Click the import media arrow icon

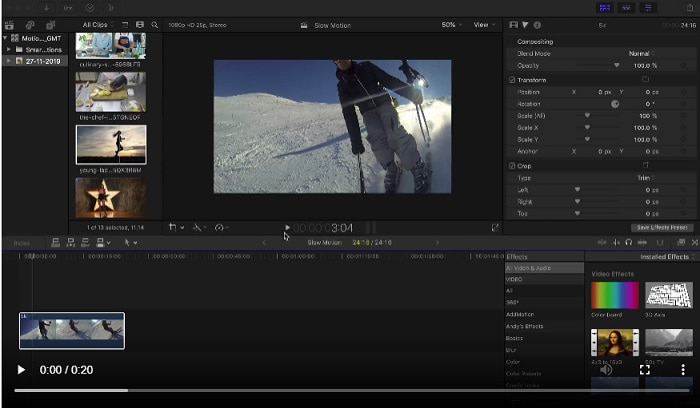click(x=46, y=8)
